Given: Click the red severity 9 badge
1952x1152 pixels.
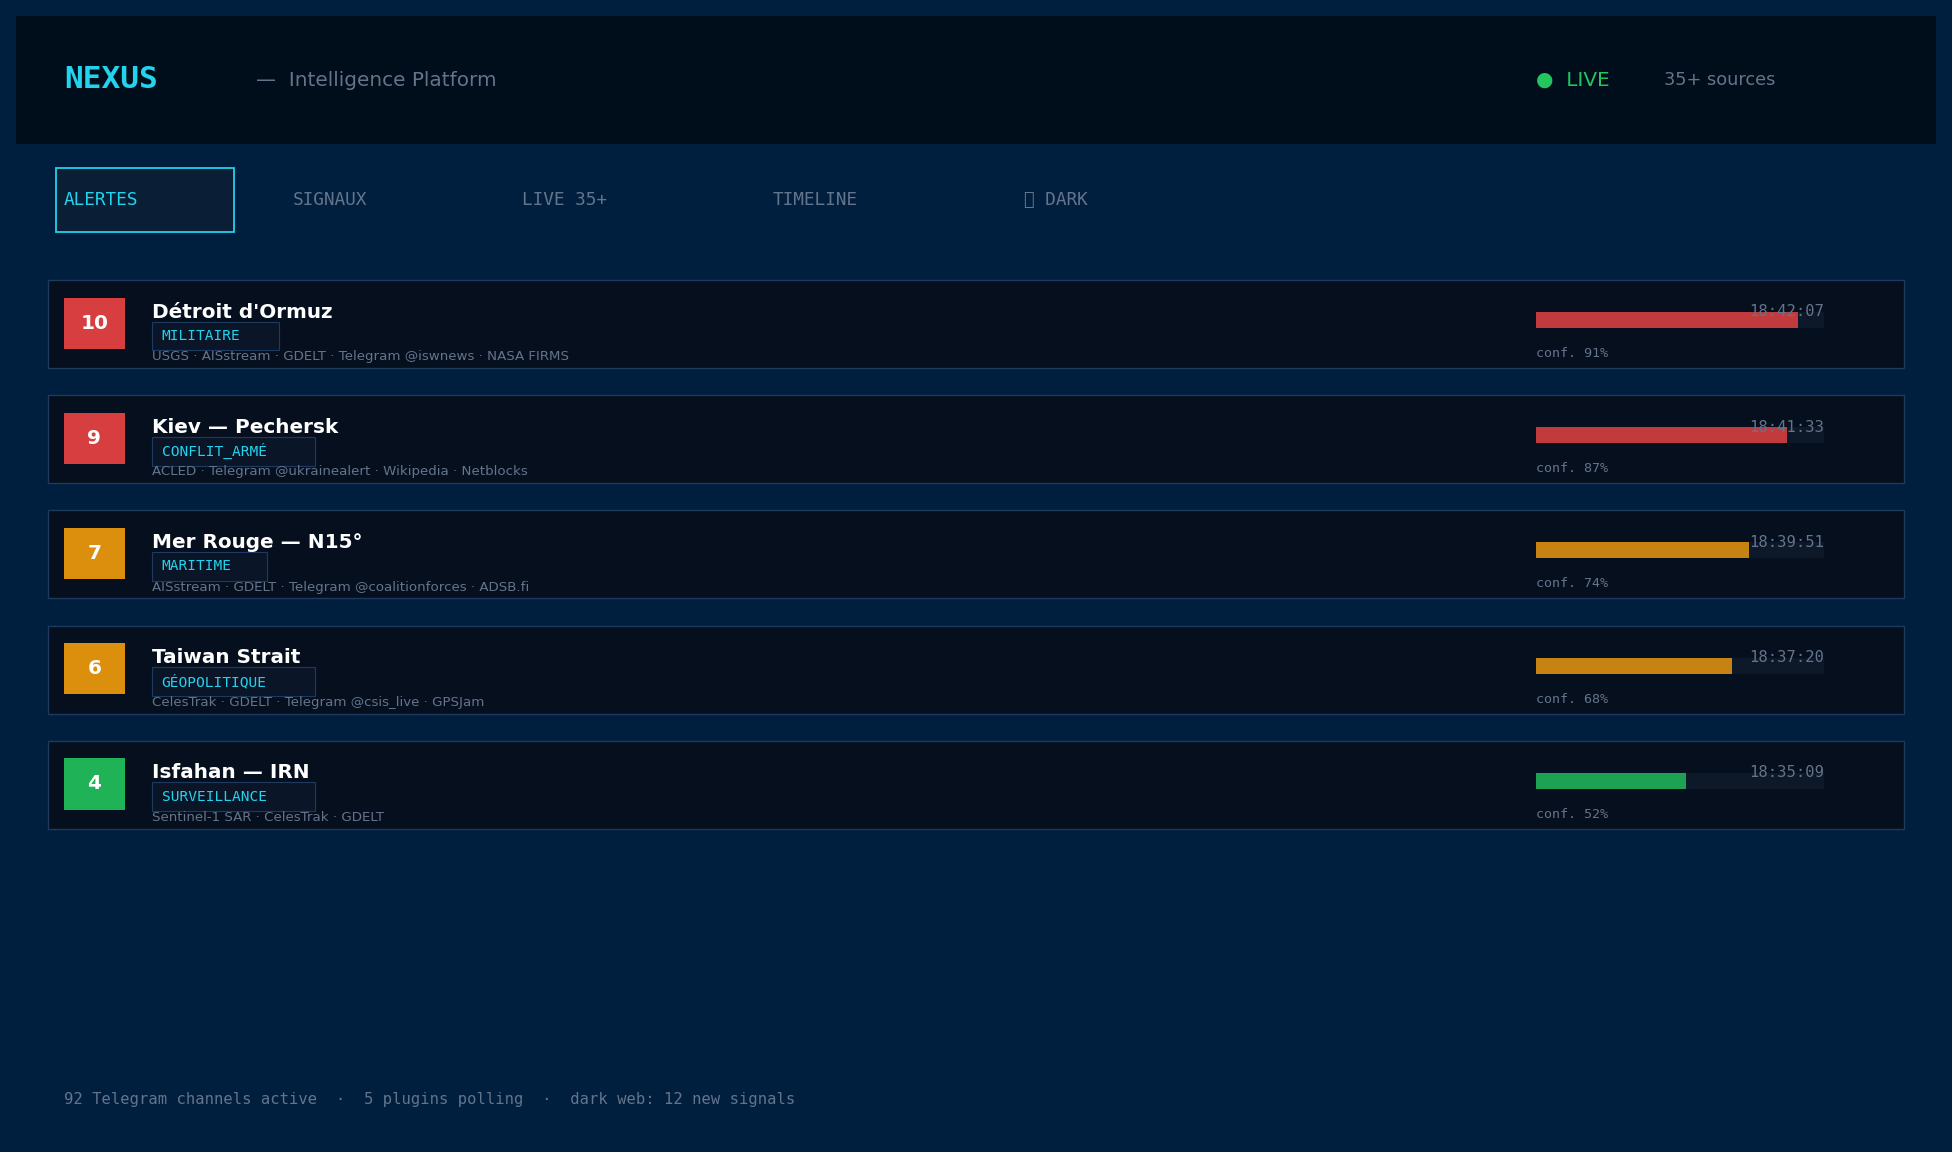Looking at the screenshot, I should (x=94, y=438).
